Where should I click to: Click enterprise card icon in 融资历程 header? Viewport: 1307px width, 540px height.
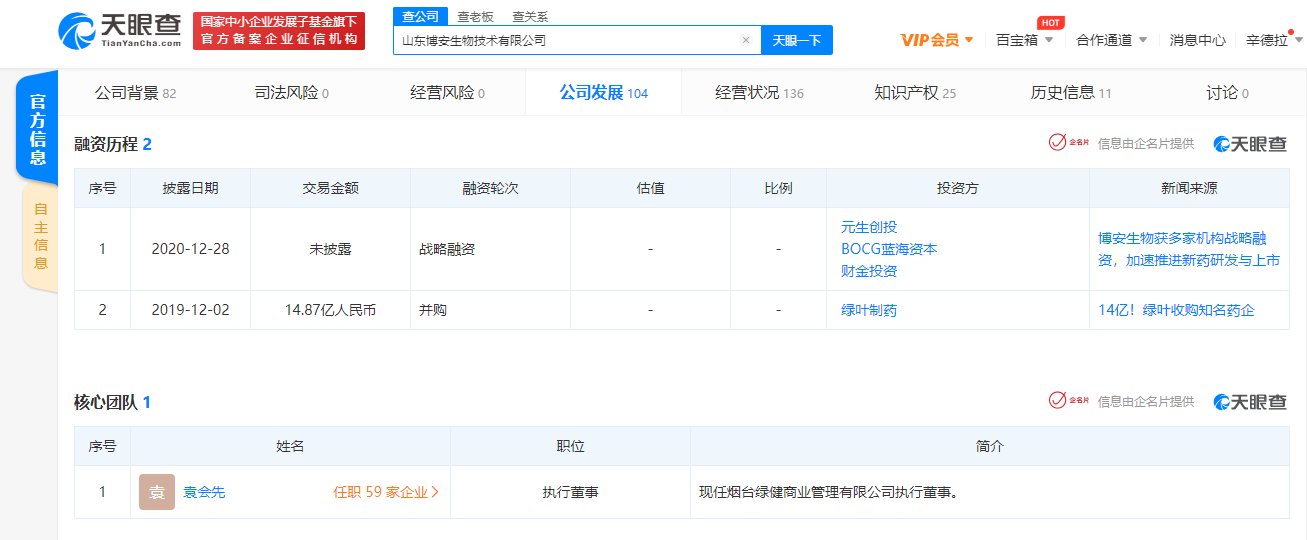click(1068, 143)
